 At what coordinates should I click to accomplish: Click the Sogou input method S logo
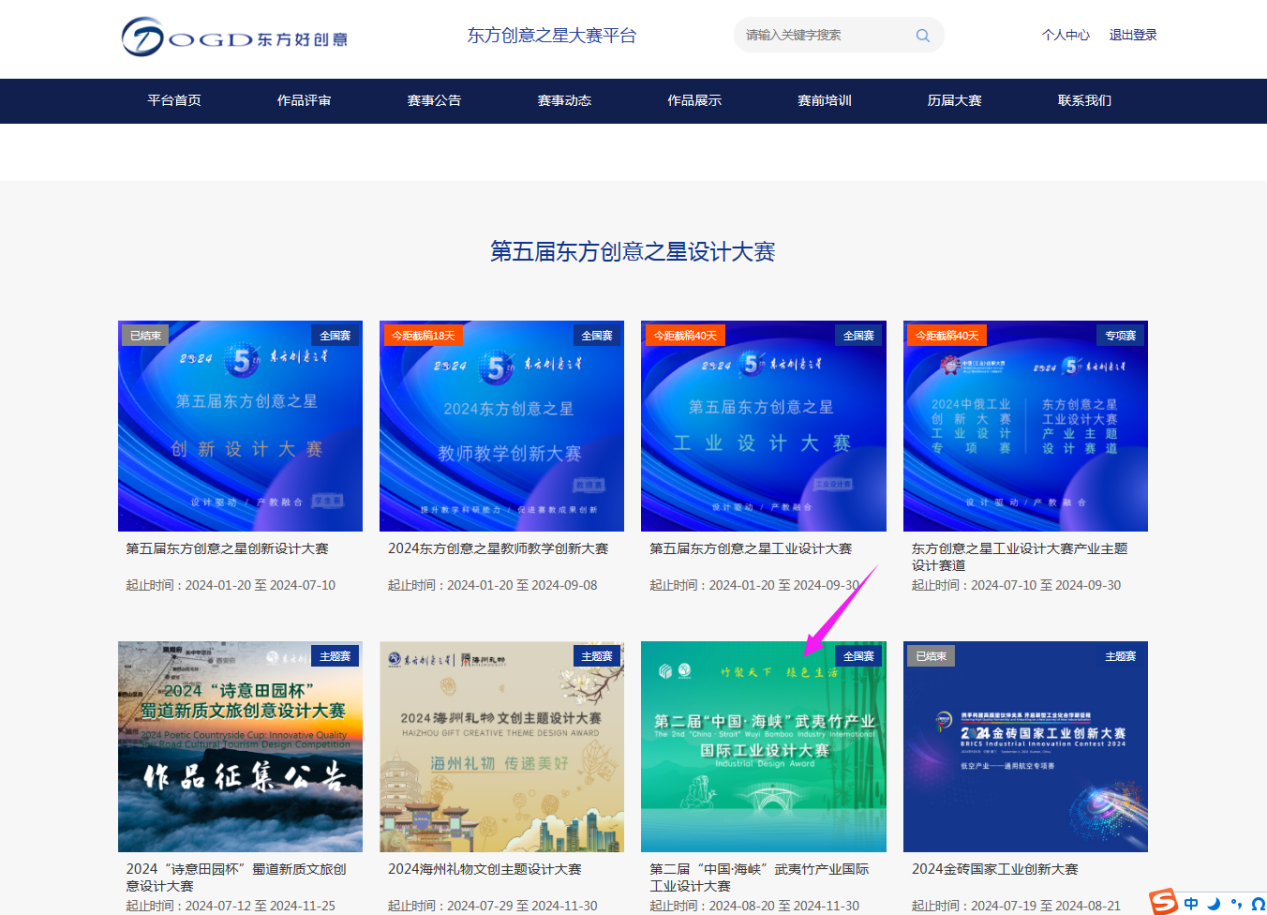[x=1163, y=902]
